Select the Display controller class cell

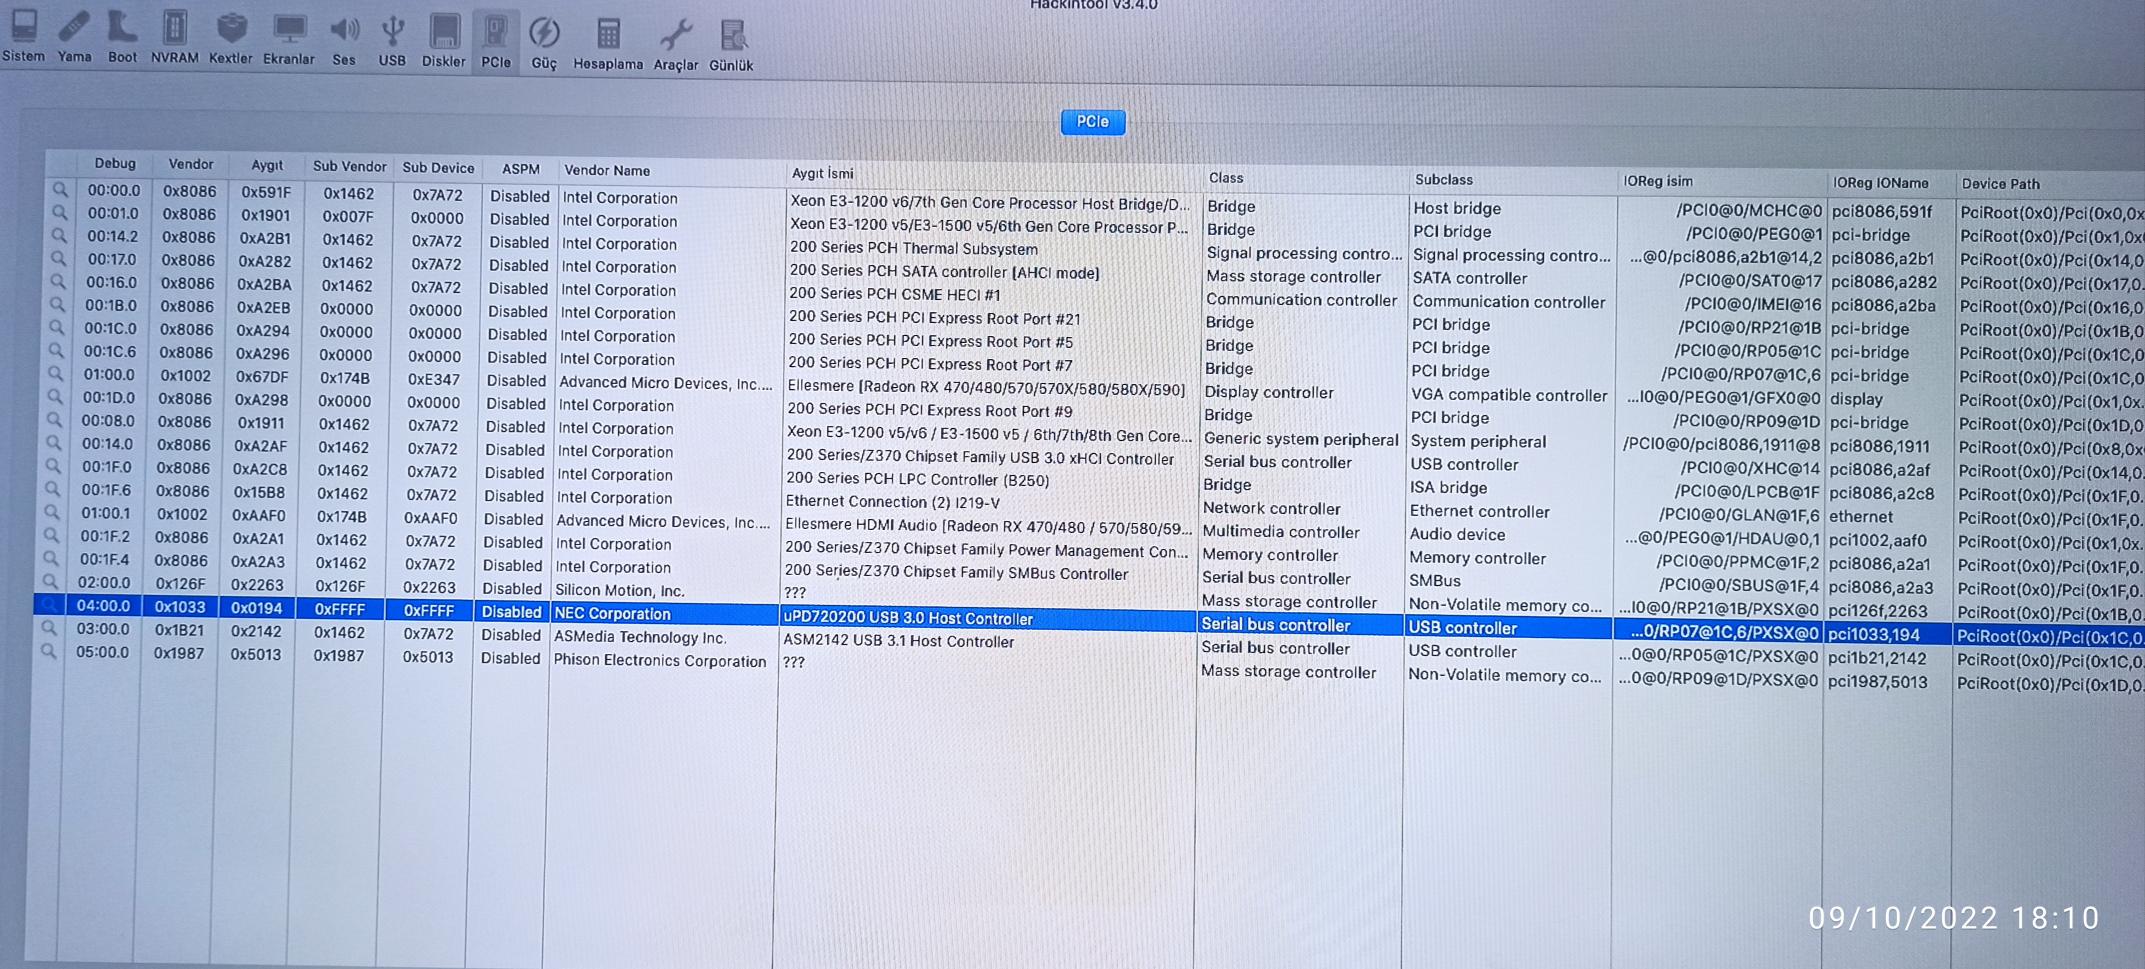(1269, 392)
